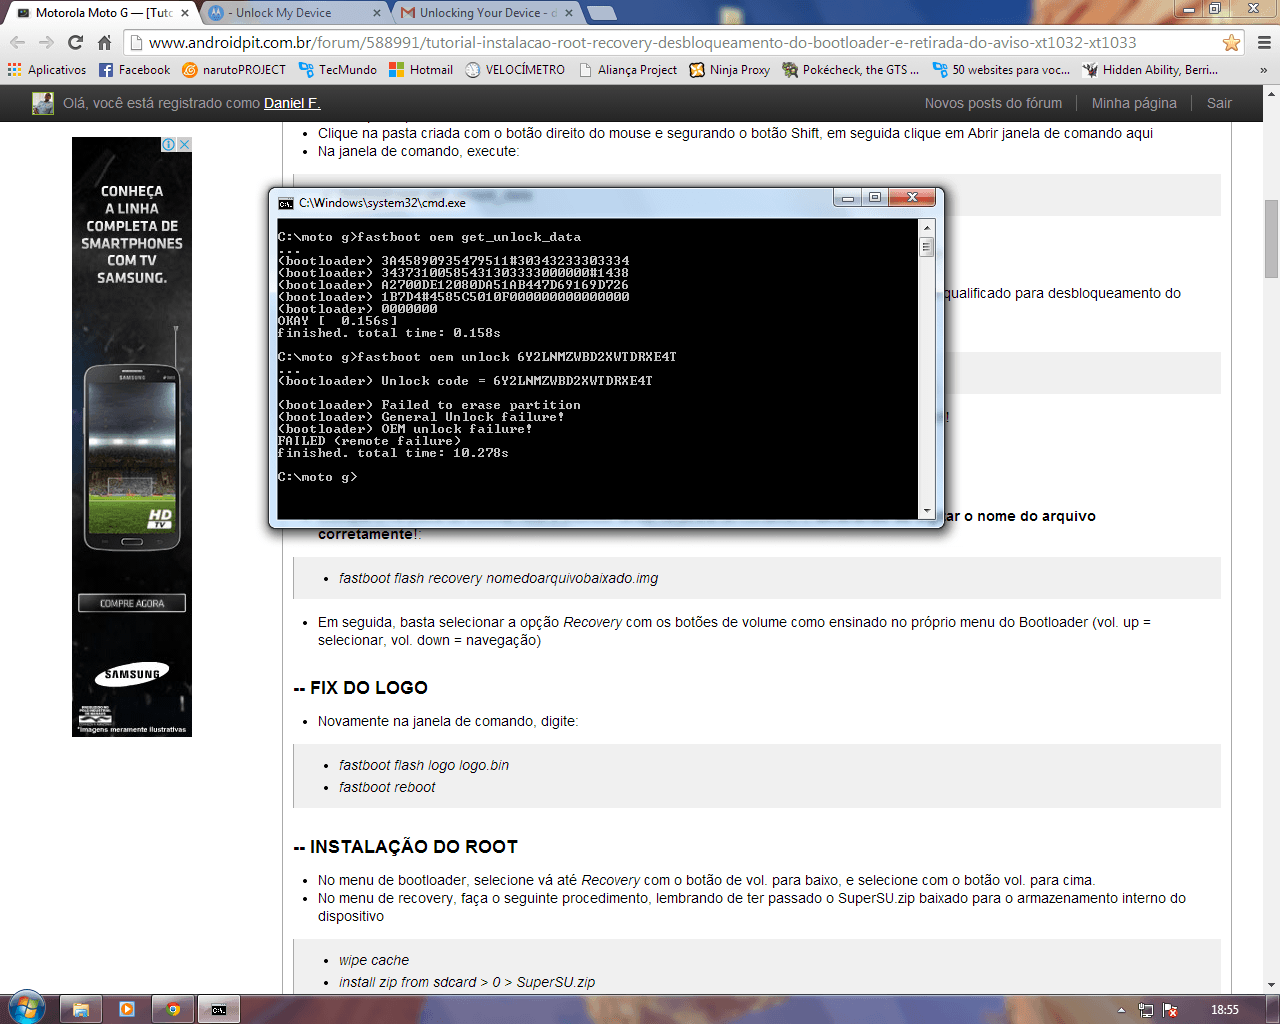Image resolution: width=1280 pixels, height=1024 pixels.
Task: Open the Aplicativos apps bookmark
Action: pos(47,70)
